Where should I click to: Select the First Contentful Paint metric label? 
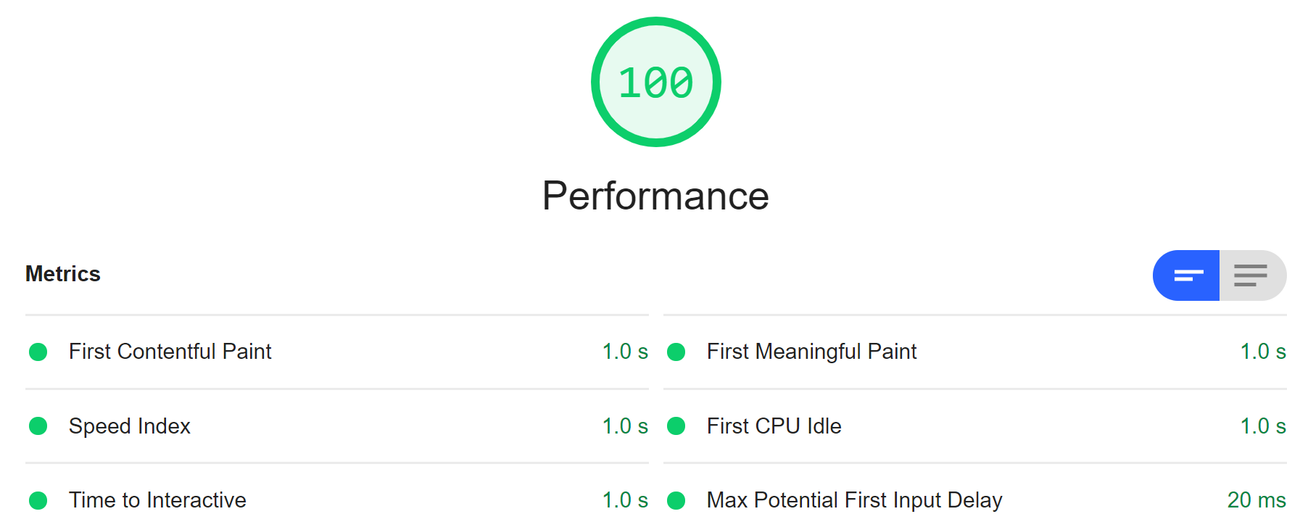170,352
